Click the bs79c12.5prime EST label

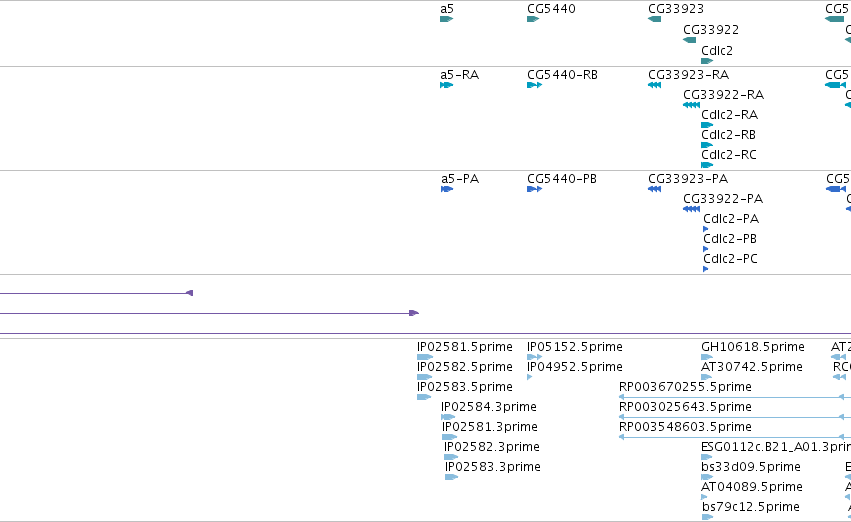point(751,507)
